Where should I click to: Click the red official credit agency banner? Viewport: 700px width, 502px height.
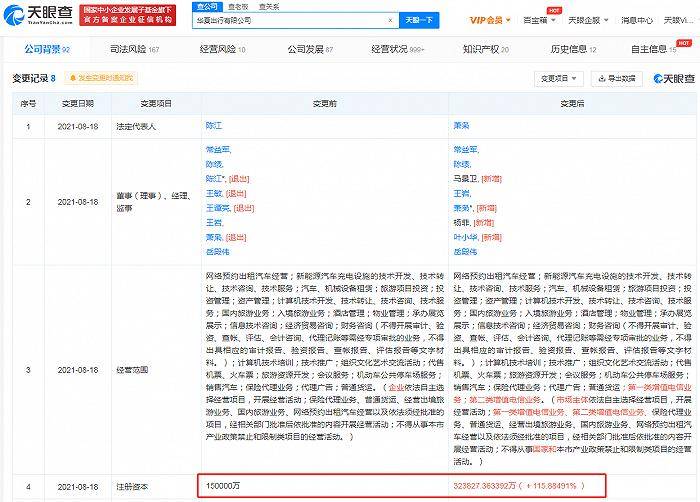(x=128, y=15)
